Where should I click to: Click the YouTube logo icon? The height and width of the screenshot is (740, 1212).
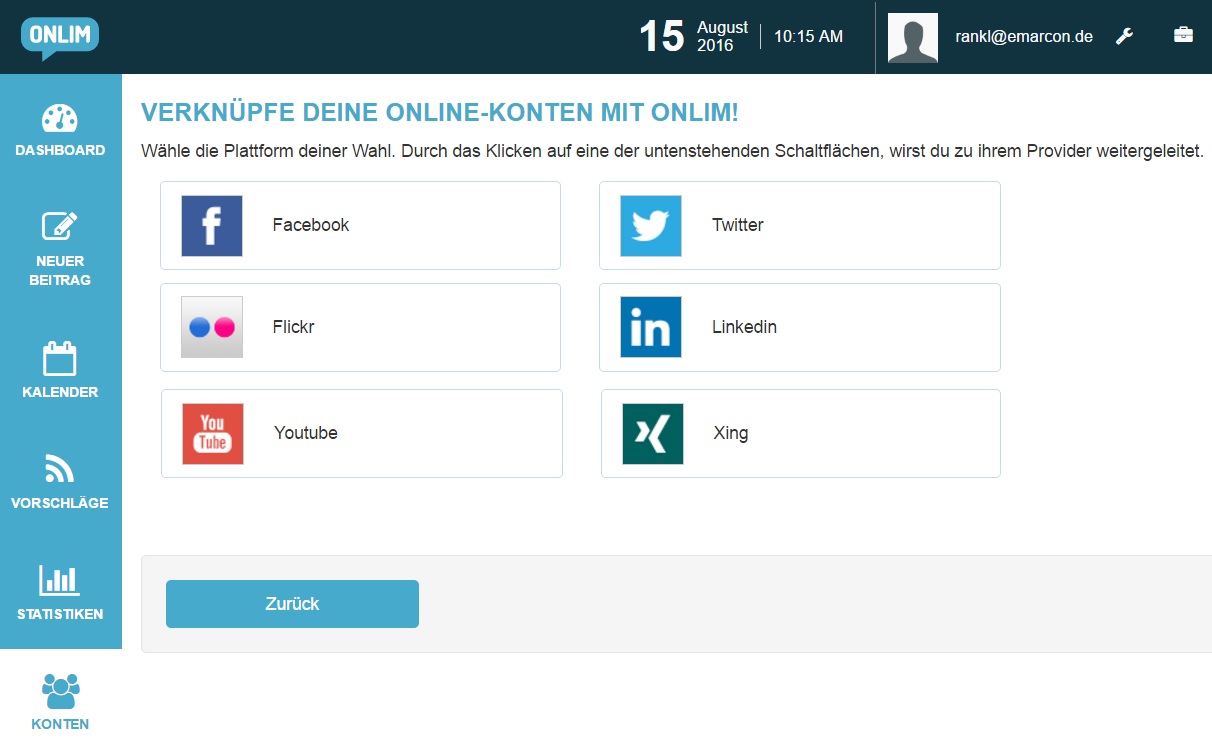[x=213, y=434]
